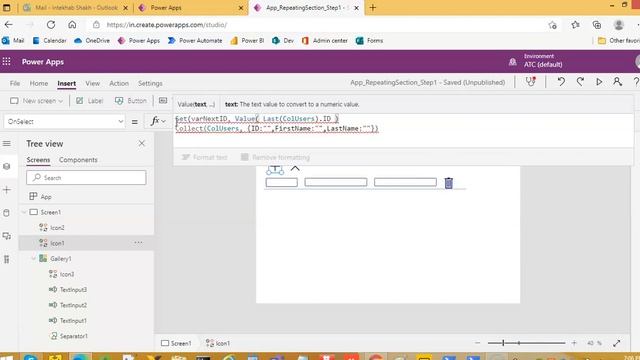Switch to the Components tab
Image resolution: width=640 pixels, height=360 pixels.
coord(78,160)
